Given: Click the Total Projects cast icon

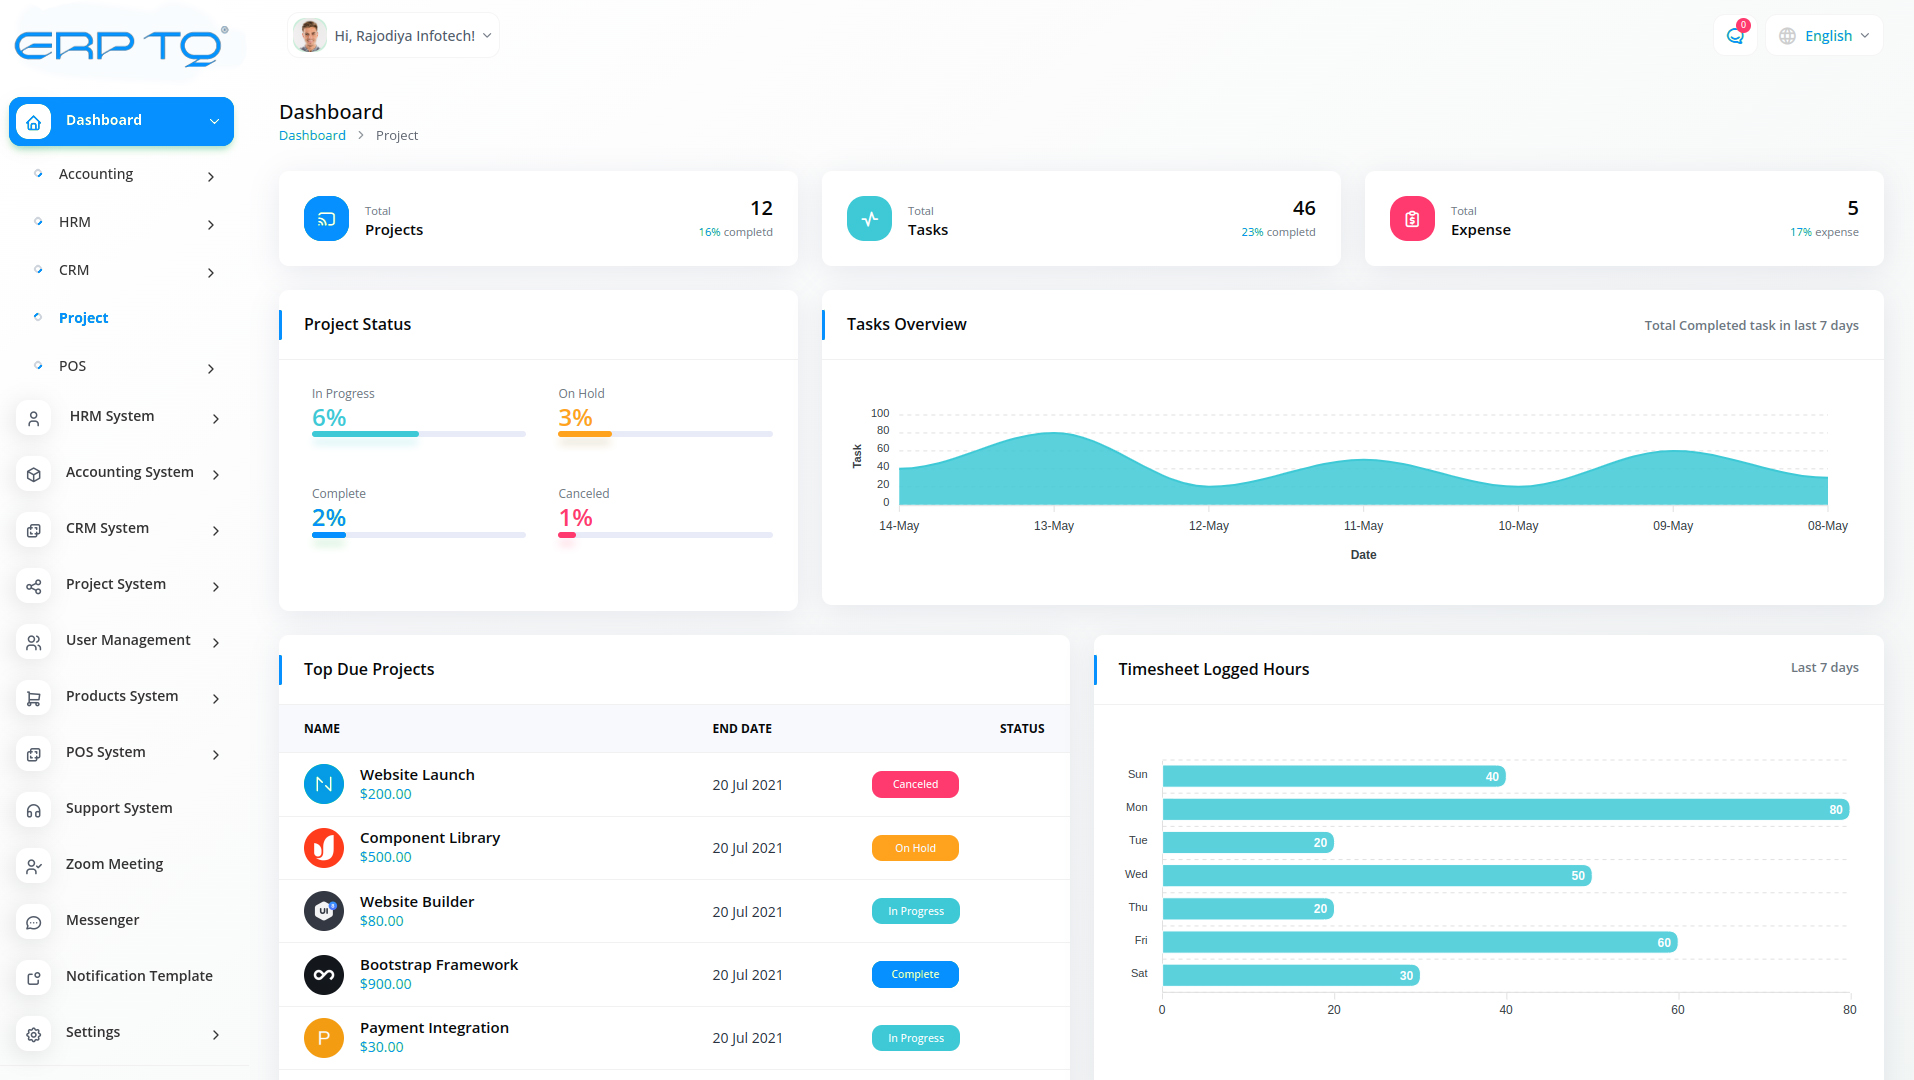Looking at the screenshot, I should click(326, 219).
